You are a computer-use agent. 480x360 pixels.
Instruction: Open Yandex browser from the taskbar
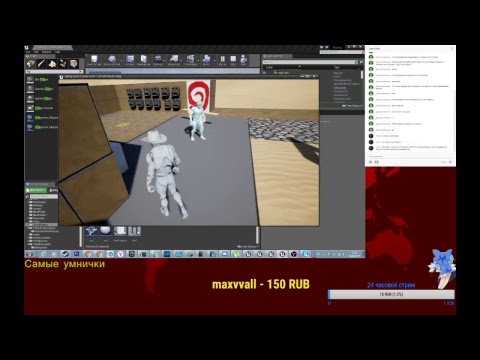click(x=120, y=254)
